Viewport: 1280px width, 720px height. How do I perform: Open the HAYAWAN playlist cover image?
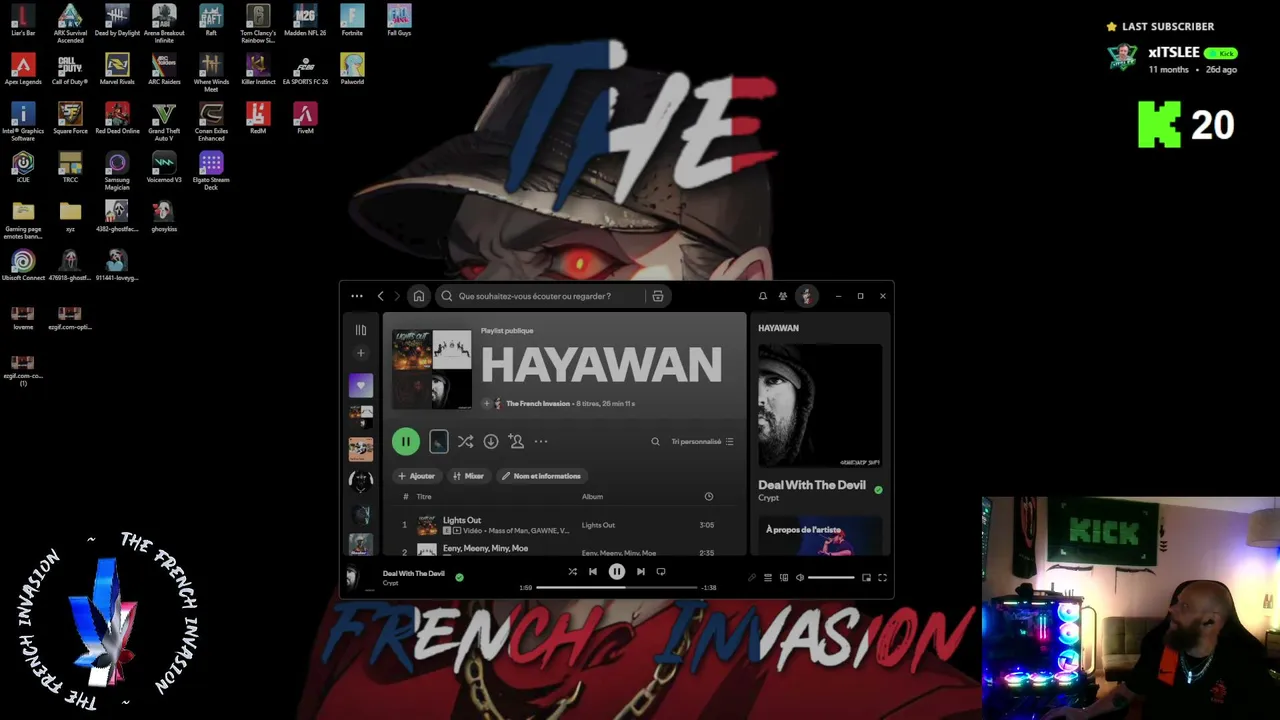coord(432,370)
